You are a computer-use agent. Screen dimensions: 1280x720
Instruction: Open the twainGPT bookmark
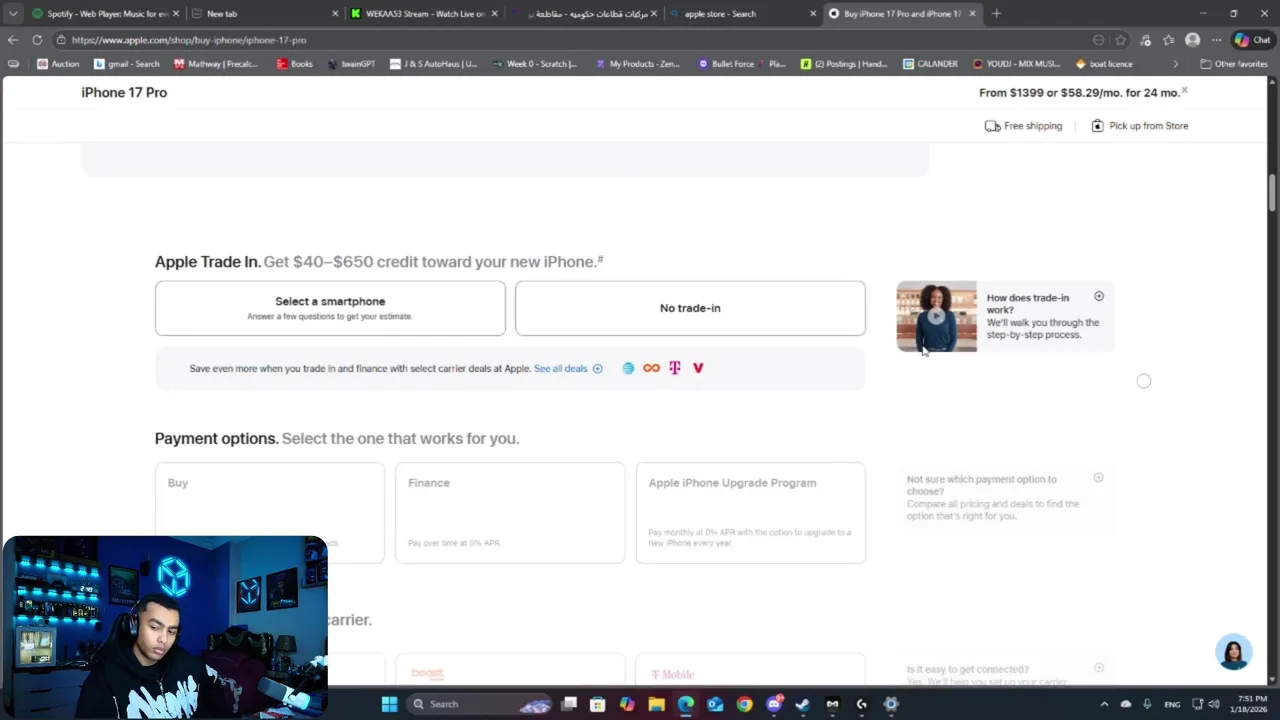(351, 64)
